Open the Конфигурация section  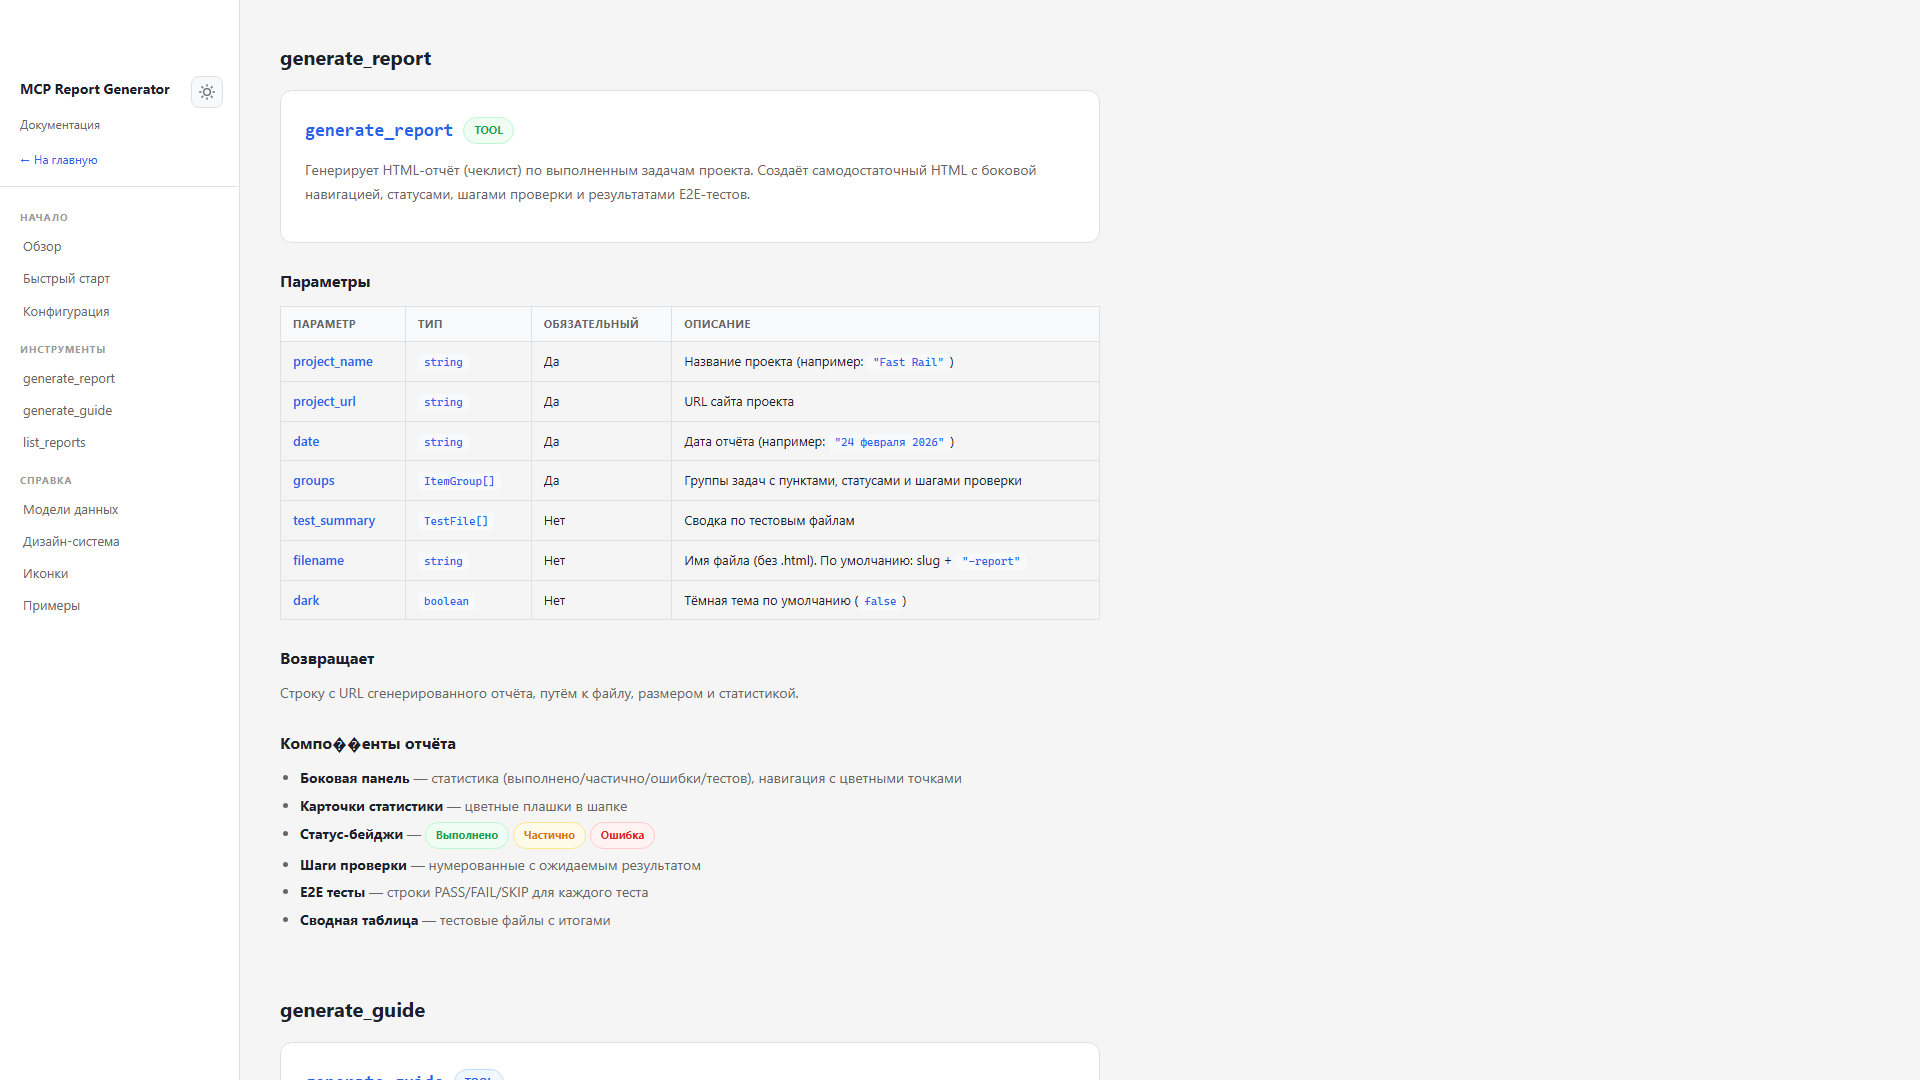65,311
